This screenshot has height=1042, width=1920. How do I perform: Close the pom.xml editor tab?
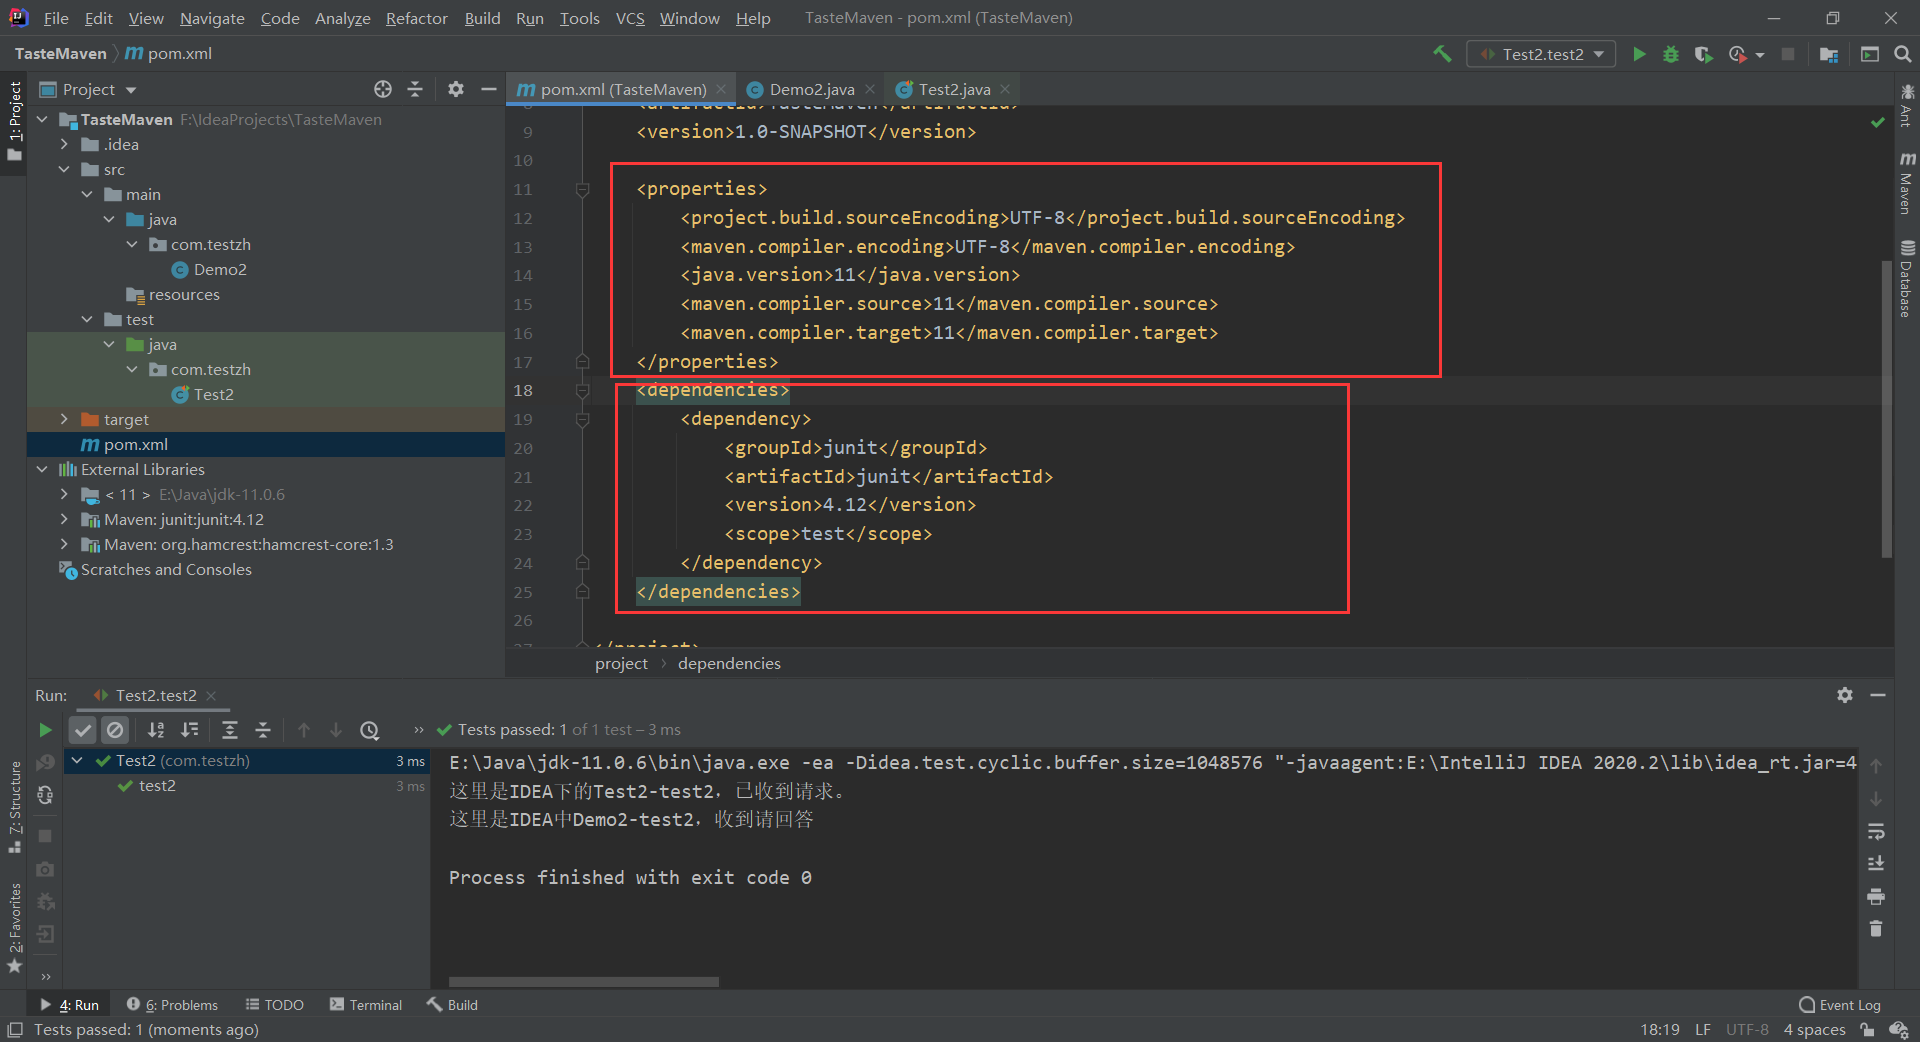(721, 89)
